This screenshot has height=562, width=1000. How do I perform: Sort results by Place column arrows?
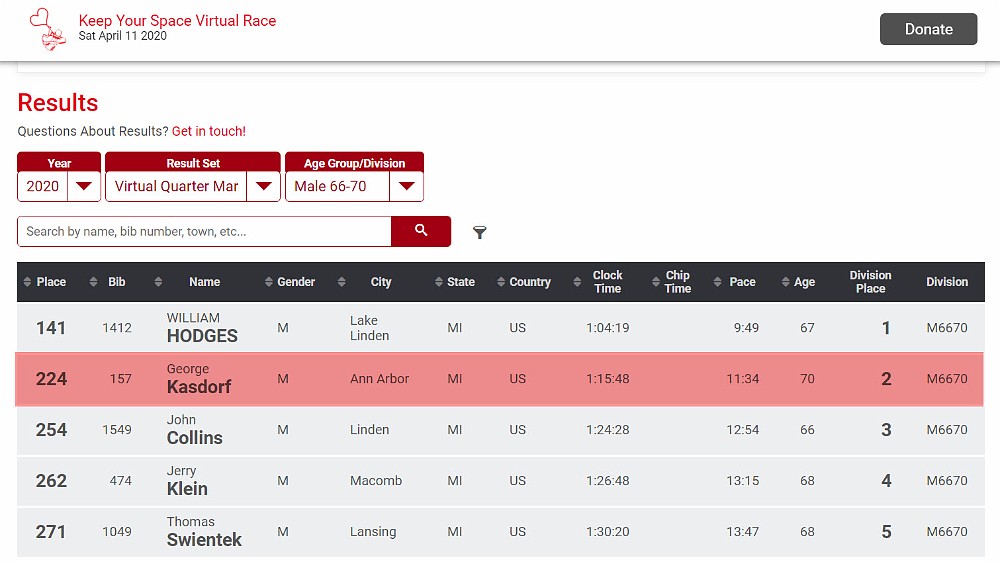pyautogui.click(x=27, y=282)
